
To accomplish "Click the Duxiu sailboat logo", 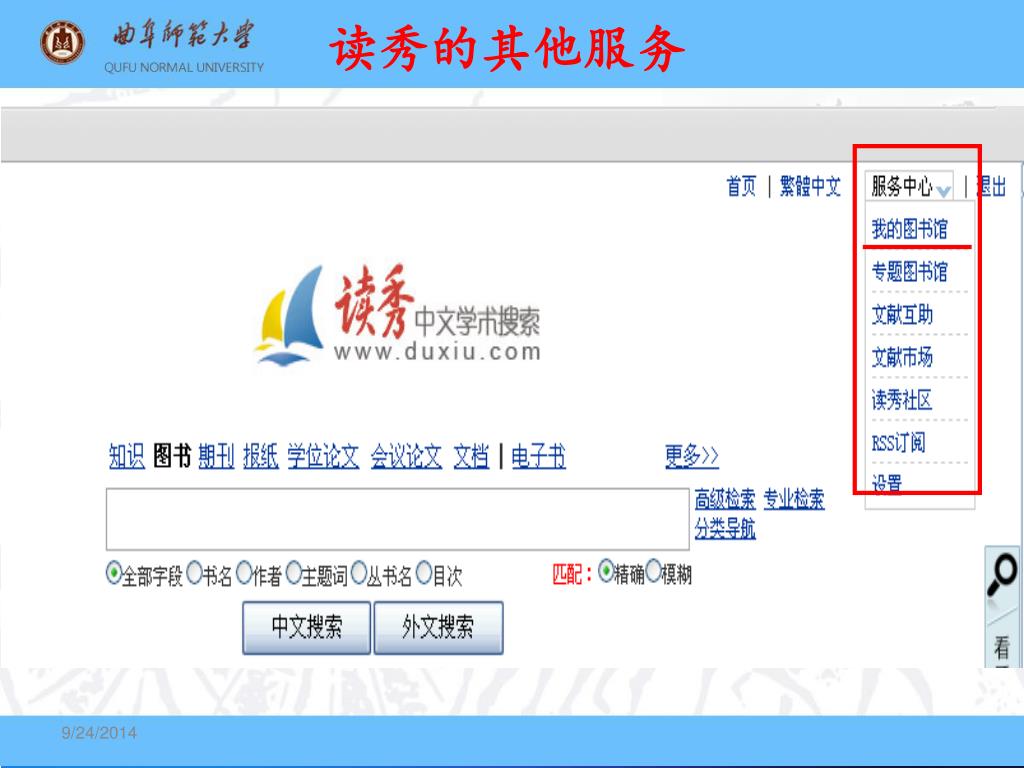I will tap(290, 315).
